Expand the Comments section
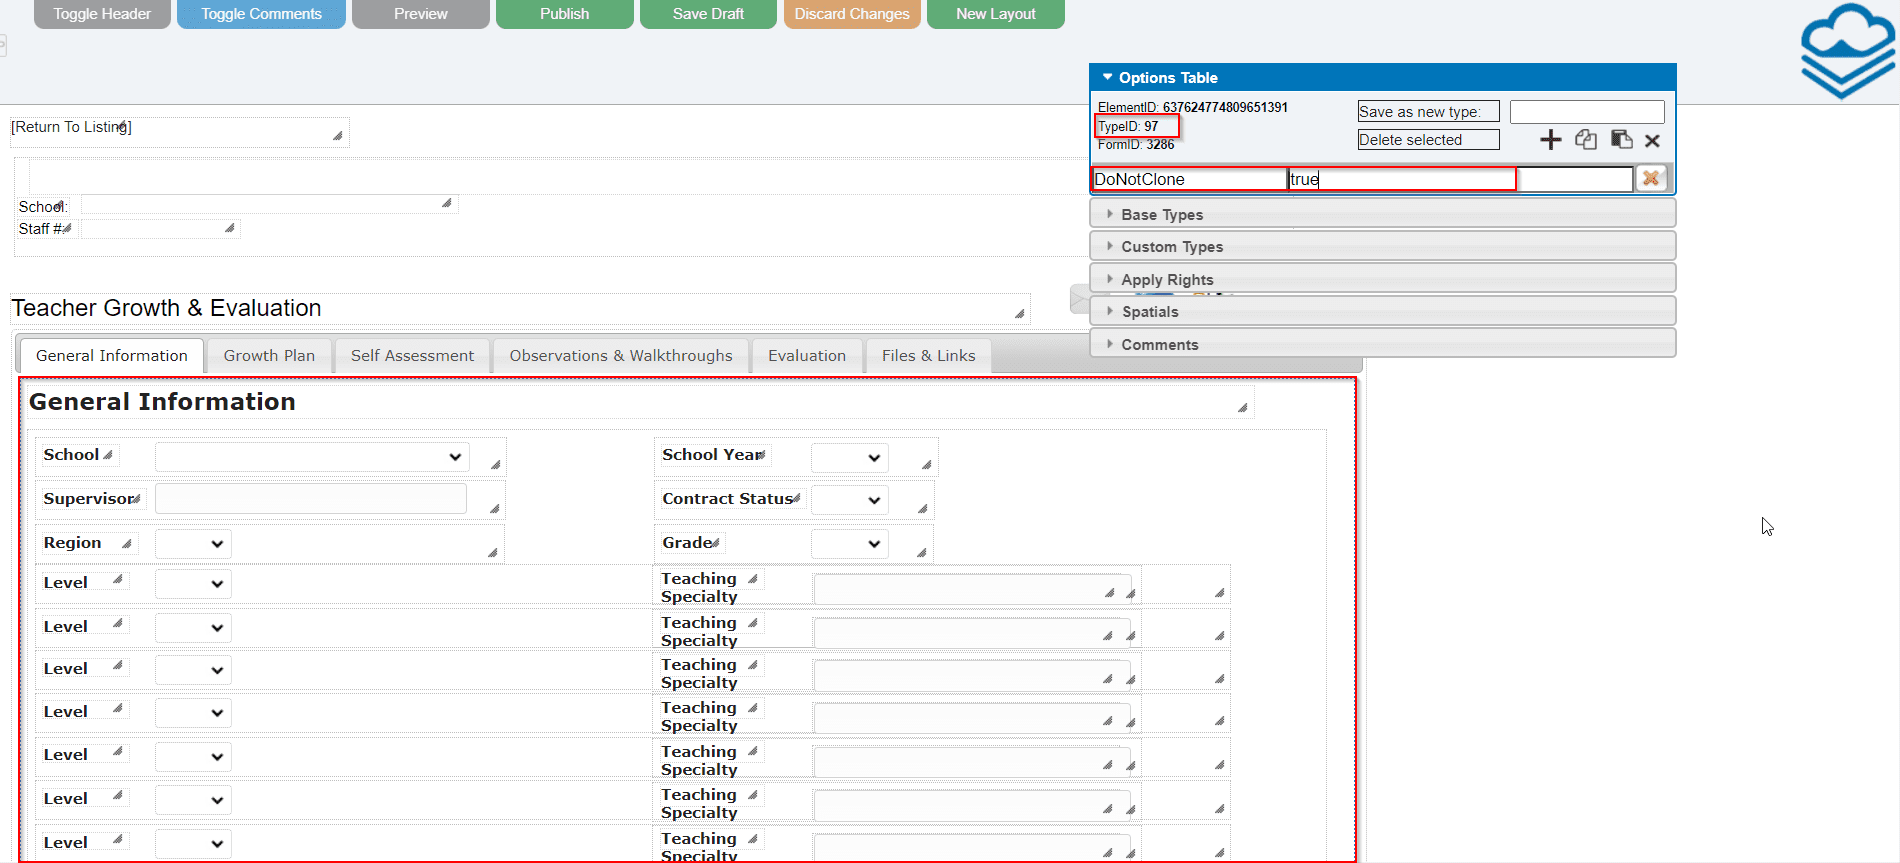This screenshot has width=1900, height=863. (x=1383, y=344)
